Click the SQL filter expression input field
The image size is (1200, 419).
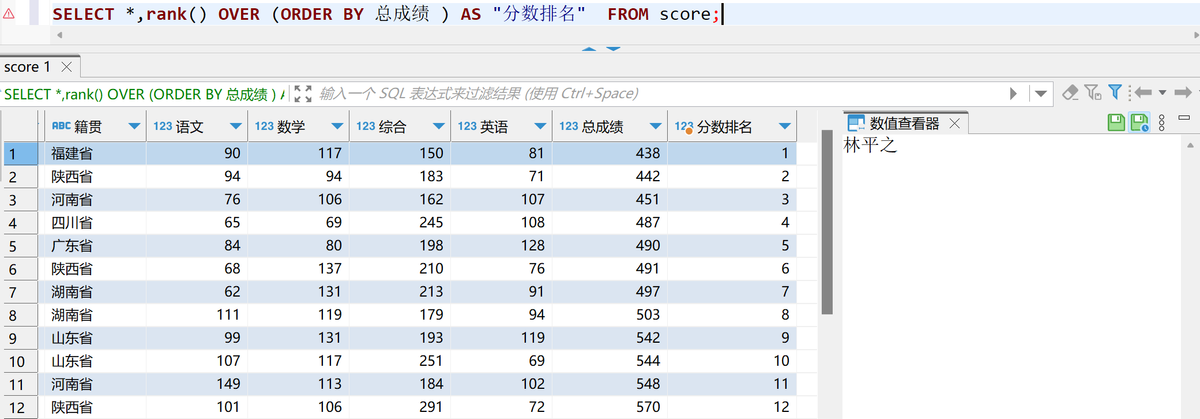click(660, 93)
